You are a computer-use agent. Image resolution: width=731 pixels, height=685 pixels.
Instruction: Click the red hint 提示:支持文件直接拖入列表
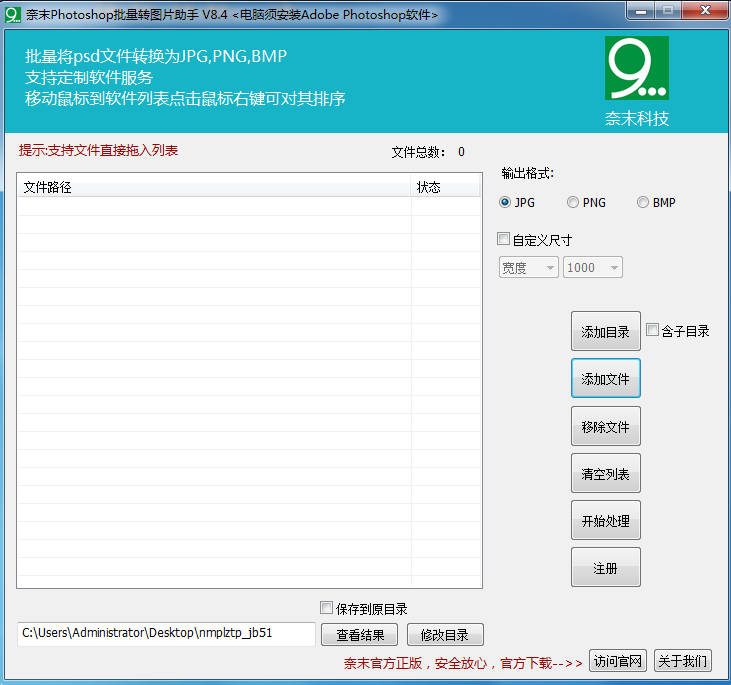[98, 150]
